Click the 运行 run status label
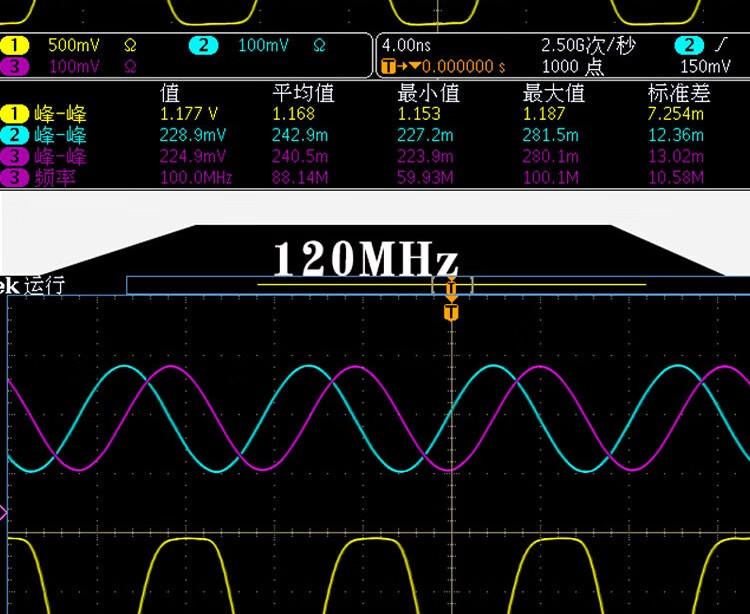Screen dimensions: 750x614 44,285
